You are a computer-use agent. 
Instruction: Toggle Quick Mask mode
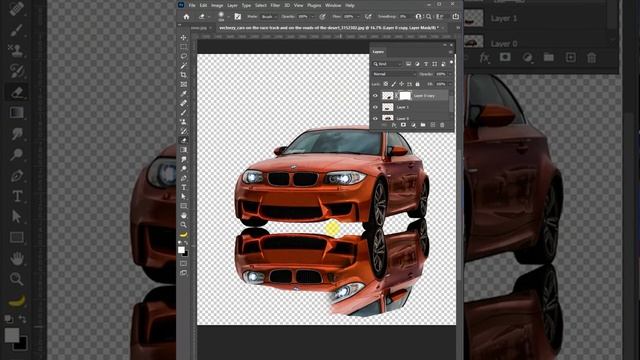coord(183,263)
